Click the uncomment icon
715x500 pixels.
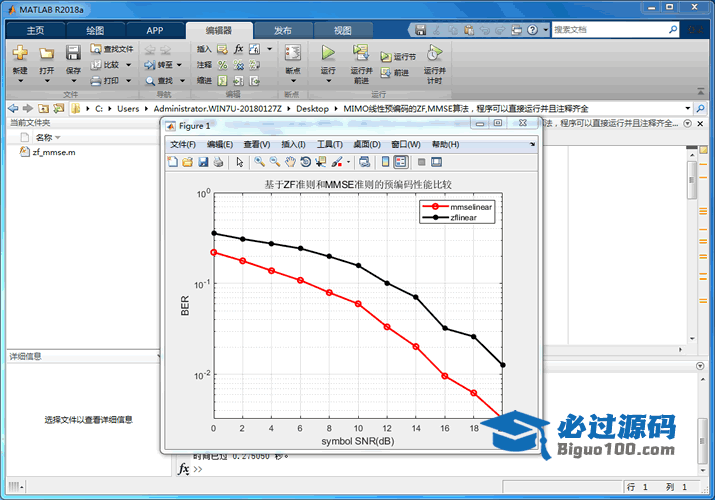tap(238, 65)
